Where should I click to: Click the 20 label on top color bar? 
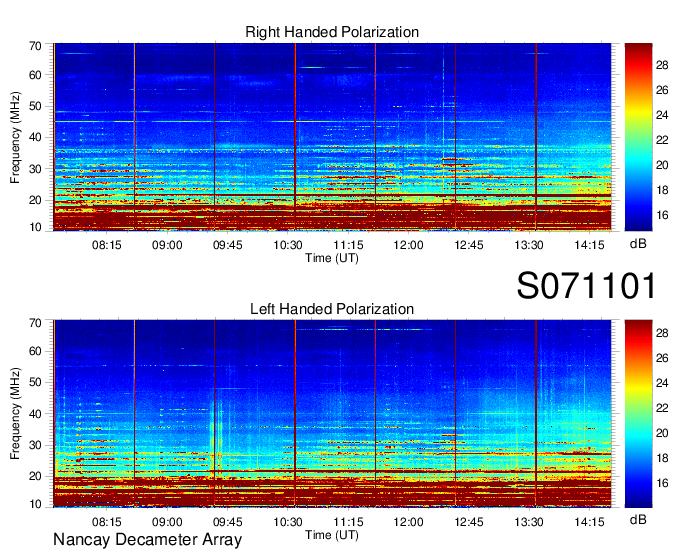(x=662, y=165)
